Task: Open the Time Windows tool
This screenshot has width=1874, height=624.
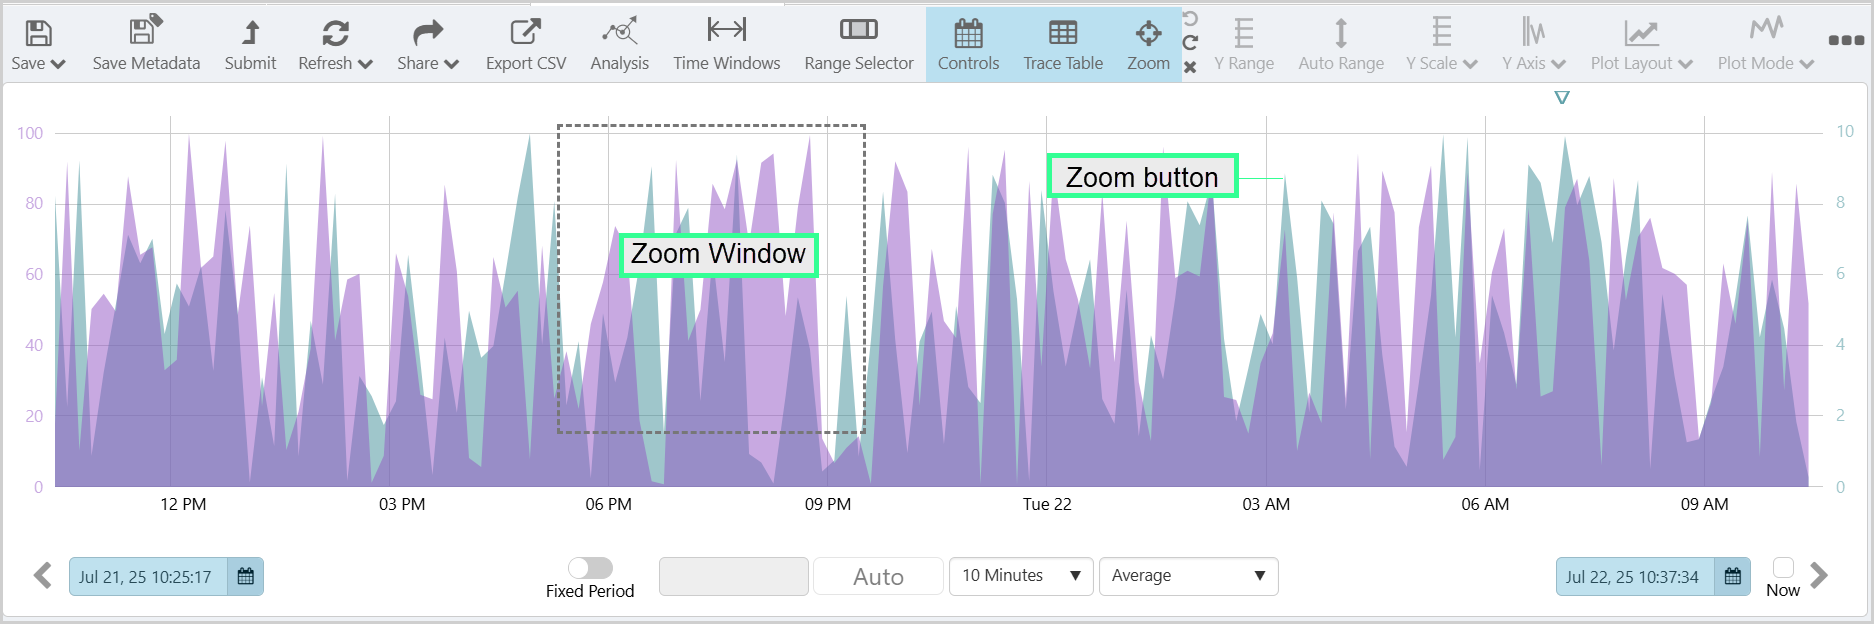Action: coord(727,46)
